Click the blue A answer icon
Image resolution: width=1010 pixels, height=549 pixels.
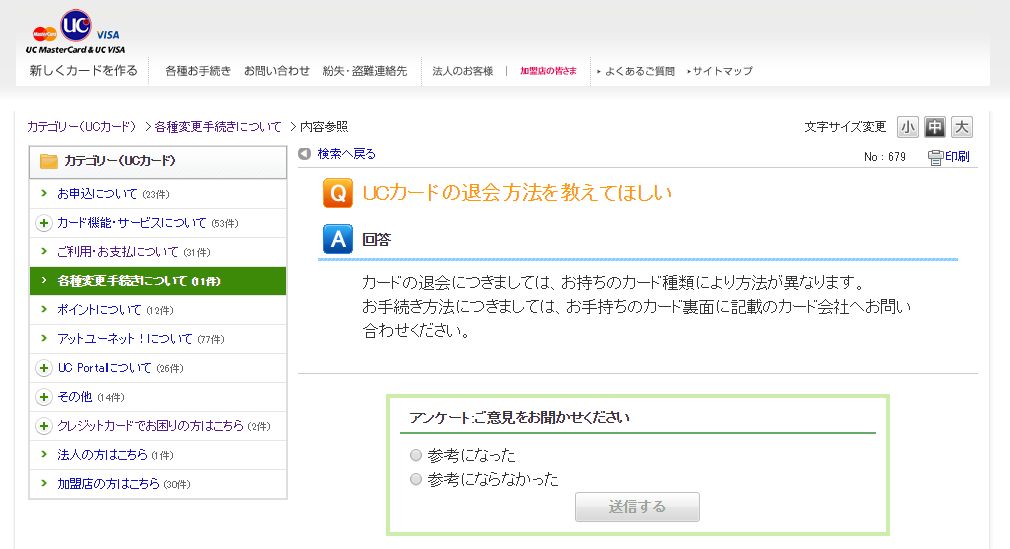click(x=338, y=240)
